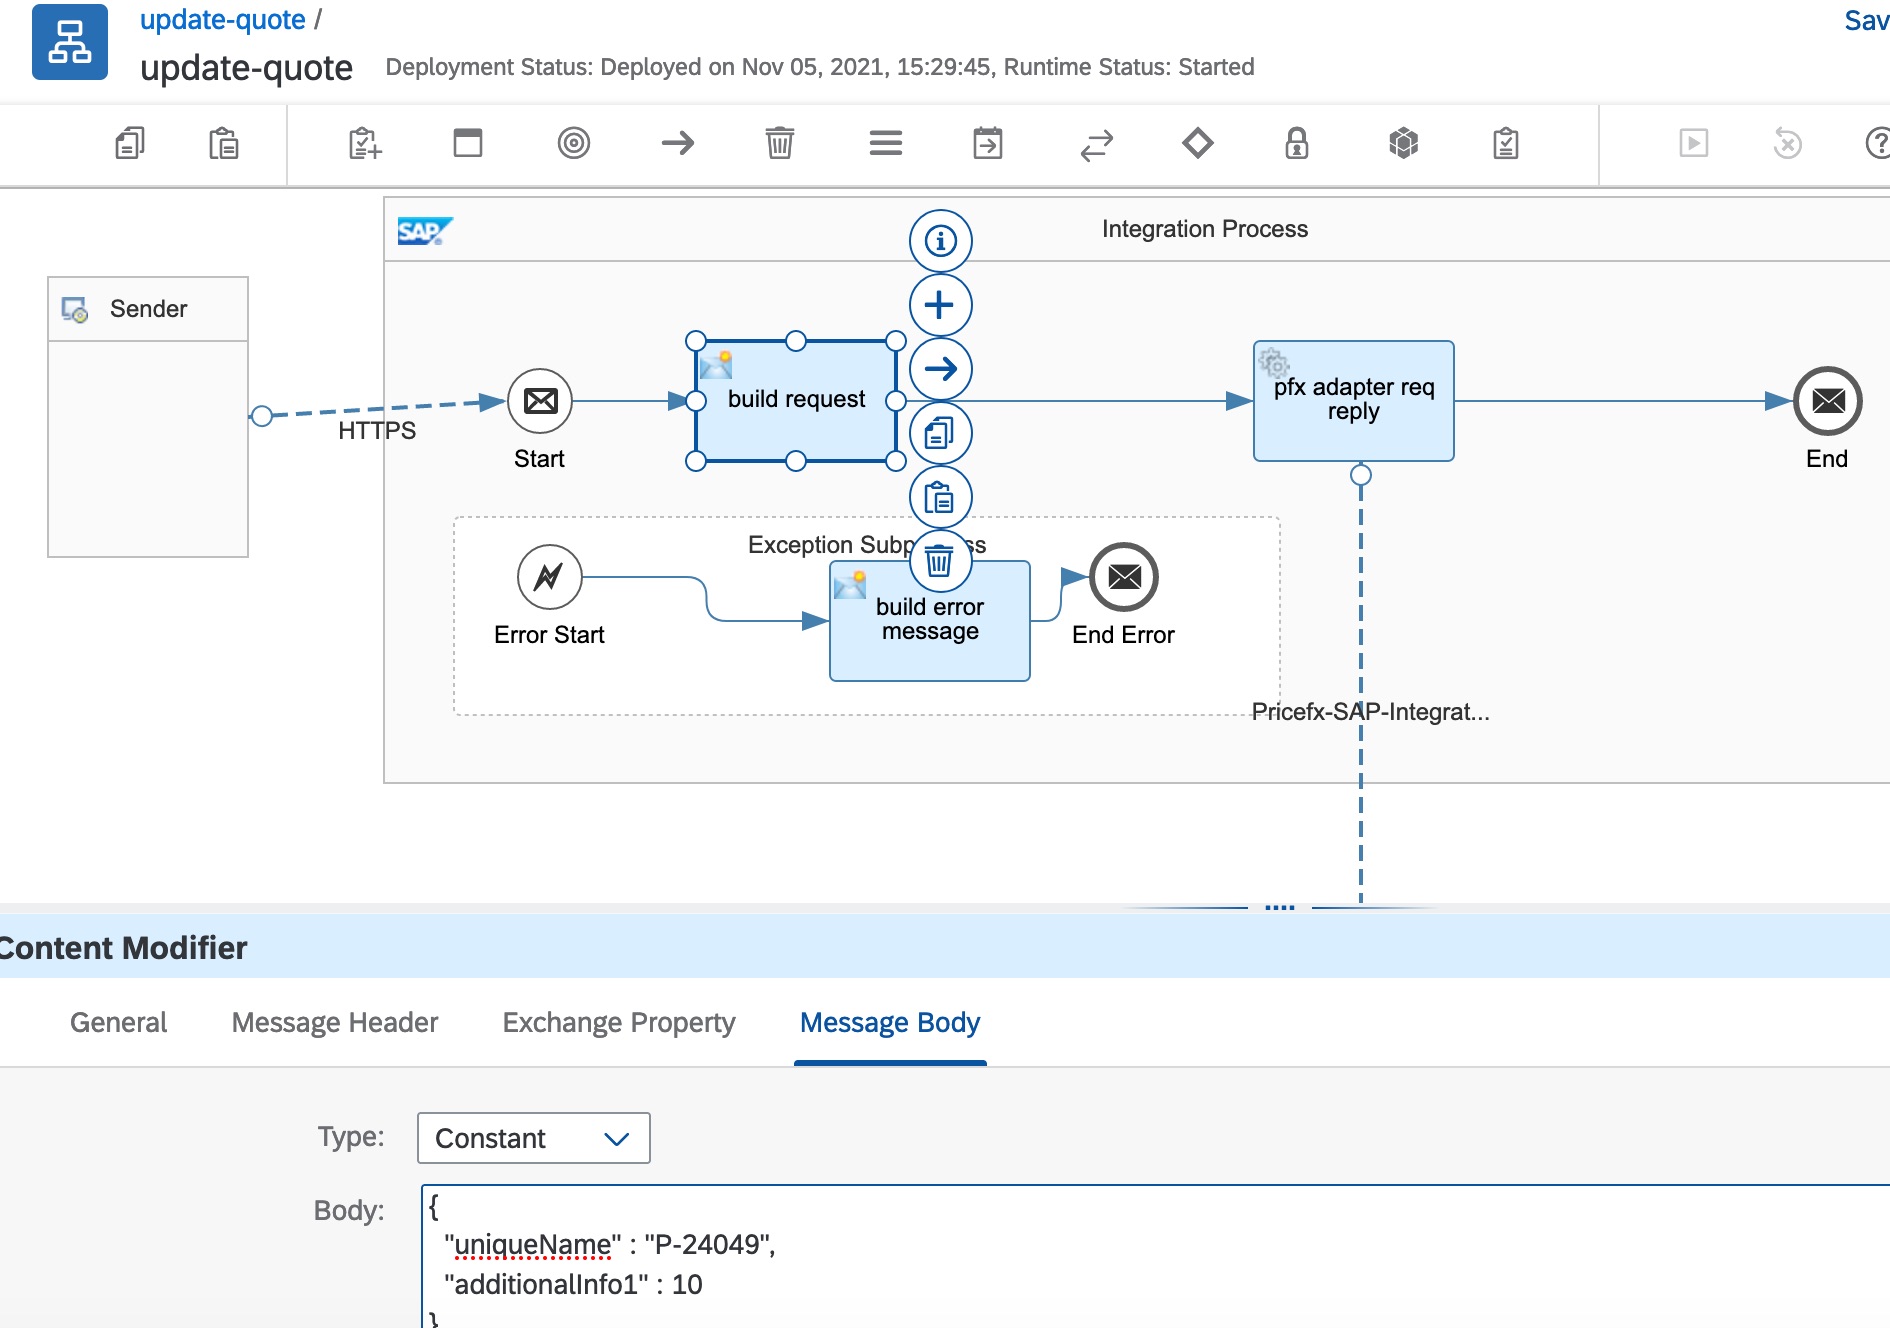Click the copy icon in top toolbar
This screenshot has width=1890, height=1328.
pyautogui.click(x=130, y=143)
